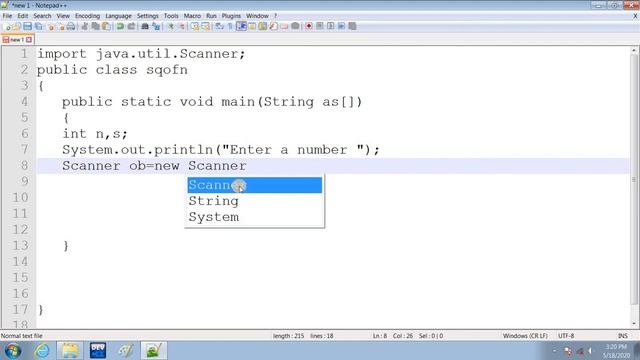Show the Document Map panel

pos(263,26)
